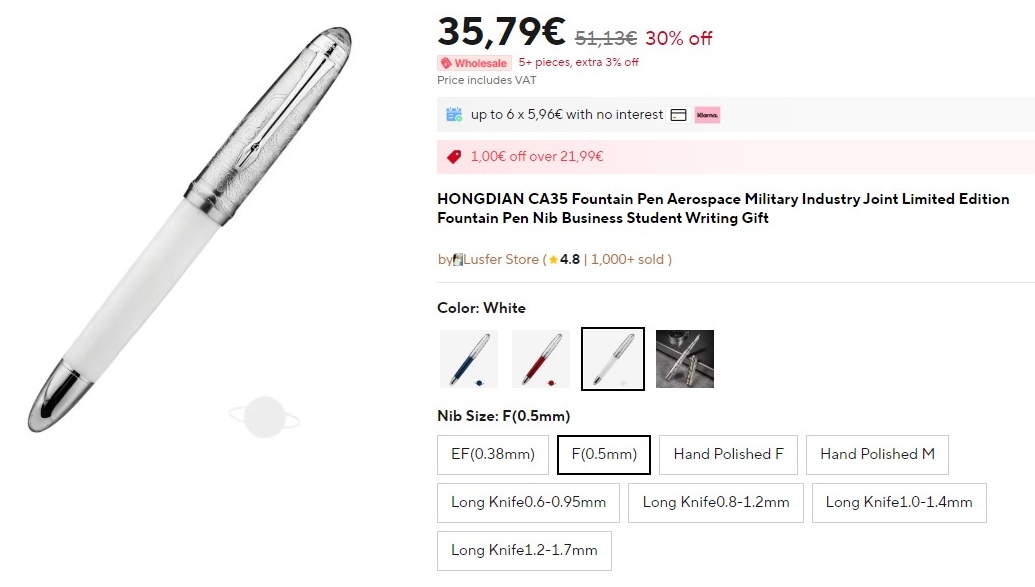
Task: Select the blue pen color option
Action: [x=469, y=359]
